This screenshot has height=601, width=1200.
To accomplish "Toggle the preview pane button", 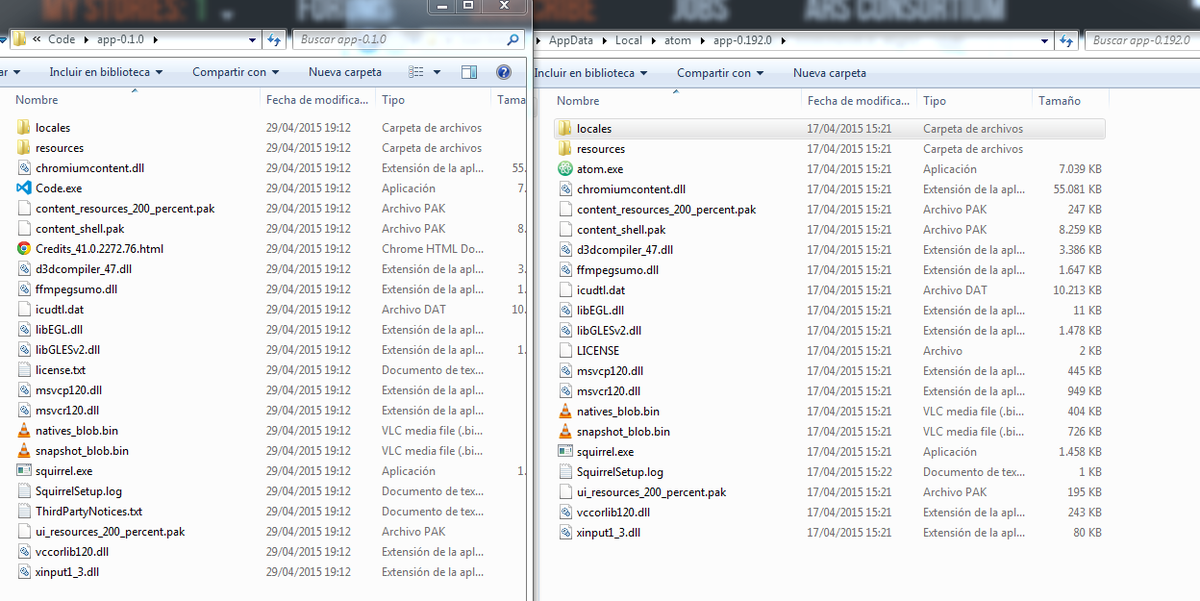I will click(469, 72).
